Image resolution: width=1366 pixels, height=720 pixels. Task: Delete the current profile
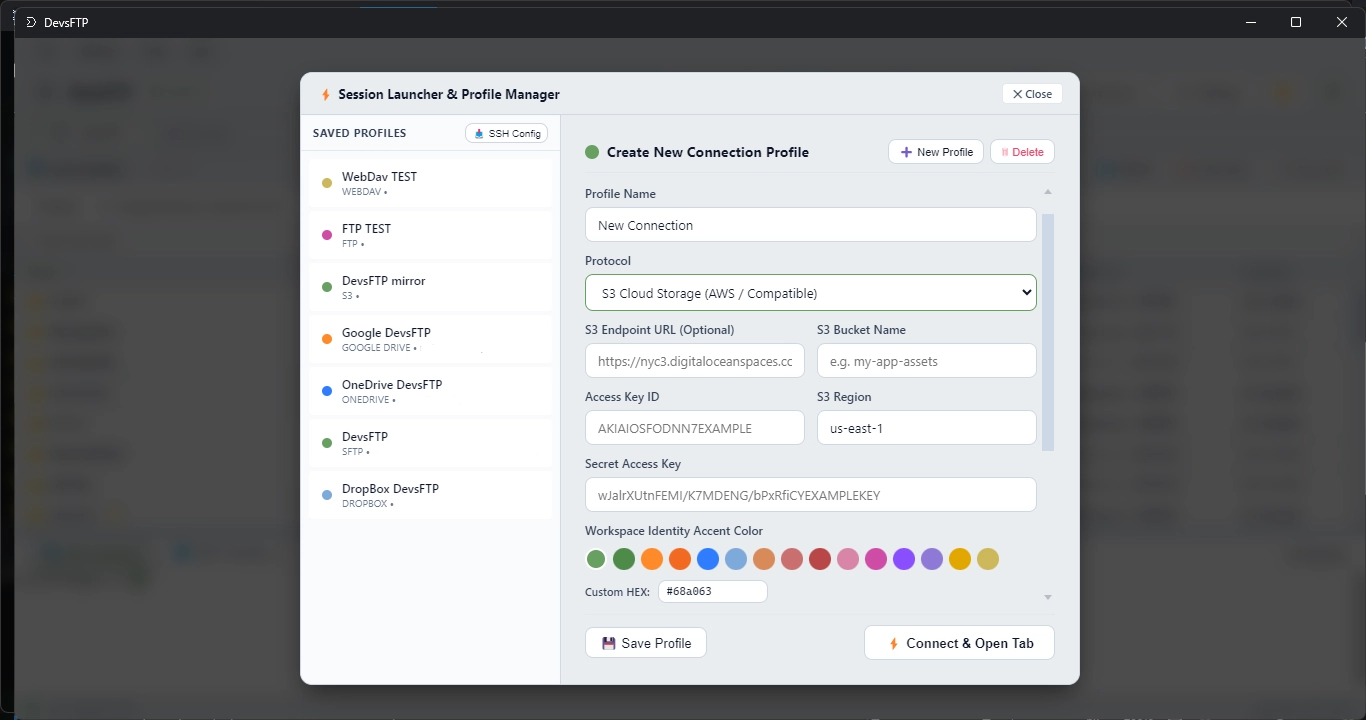click(1022, 152)
